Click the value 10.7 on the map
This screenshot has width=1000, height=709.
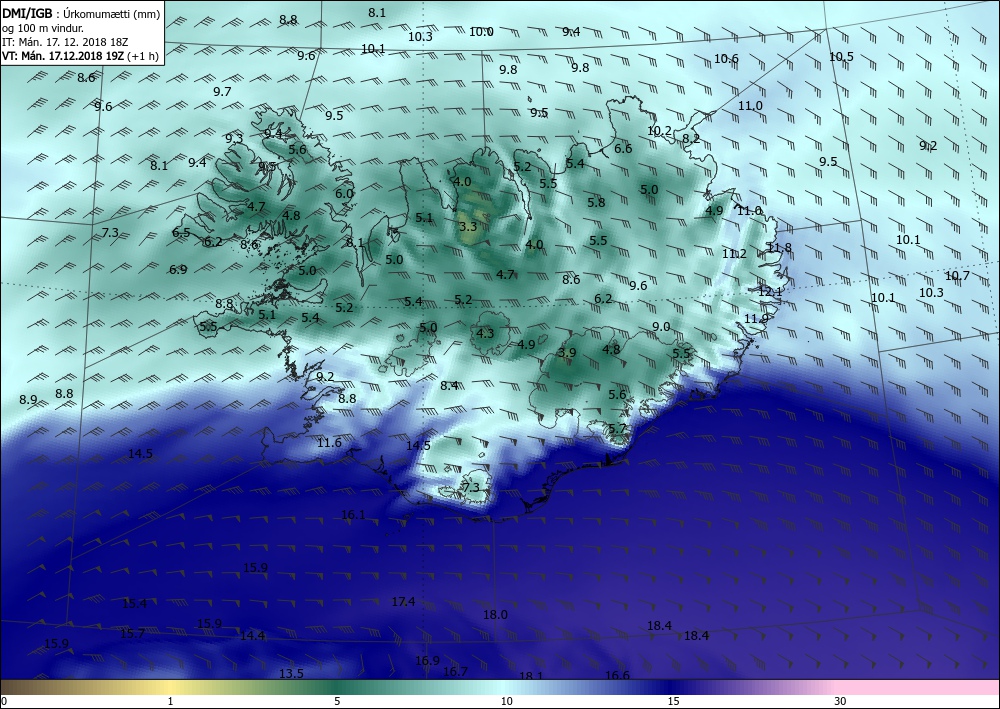957,276
